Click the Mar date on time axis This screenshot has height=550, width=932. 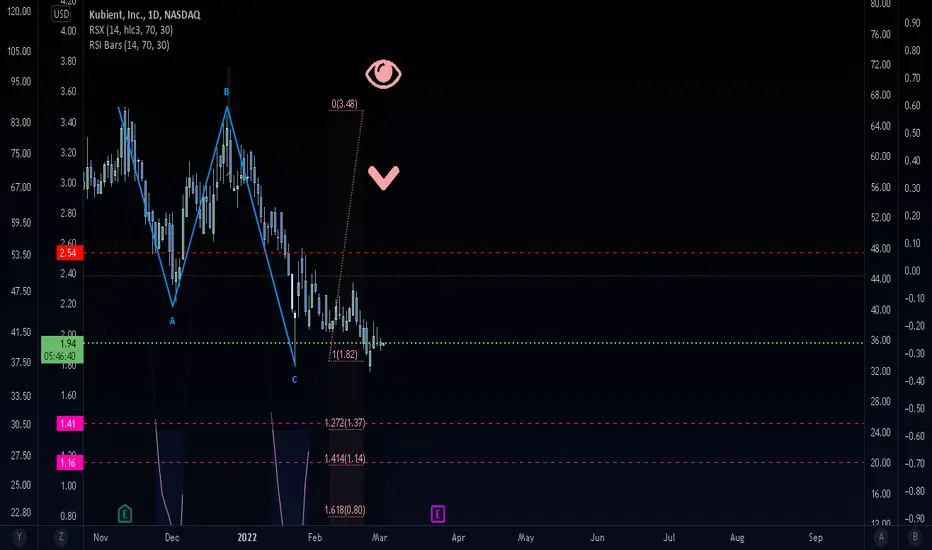click(x=379, y=538)
